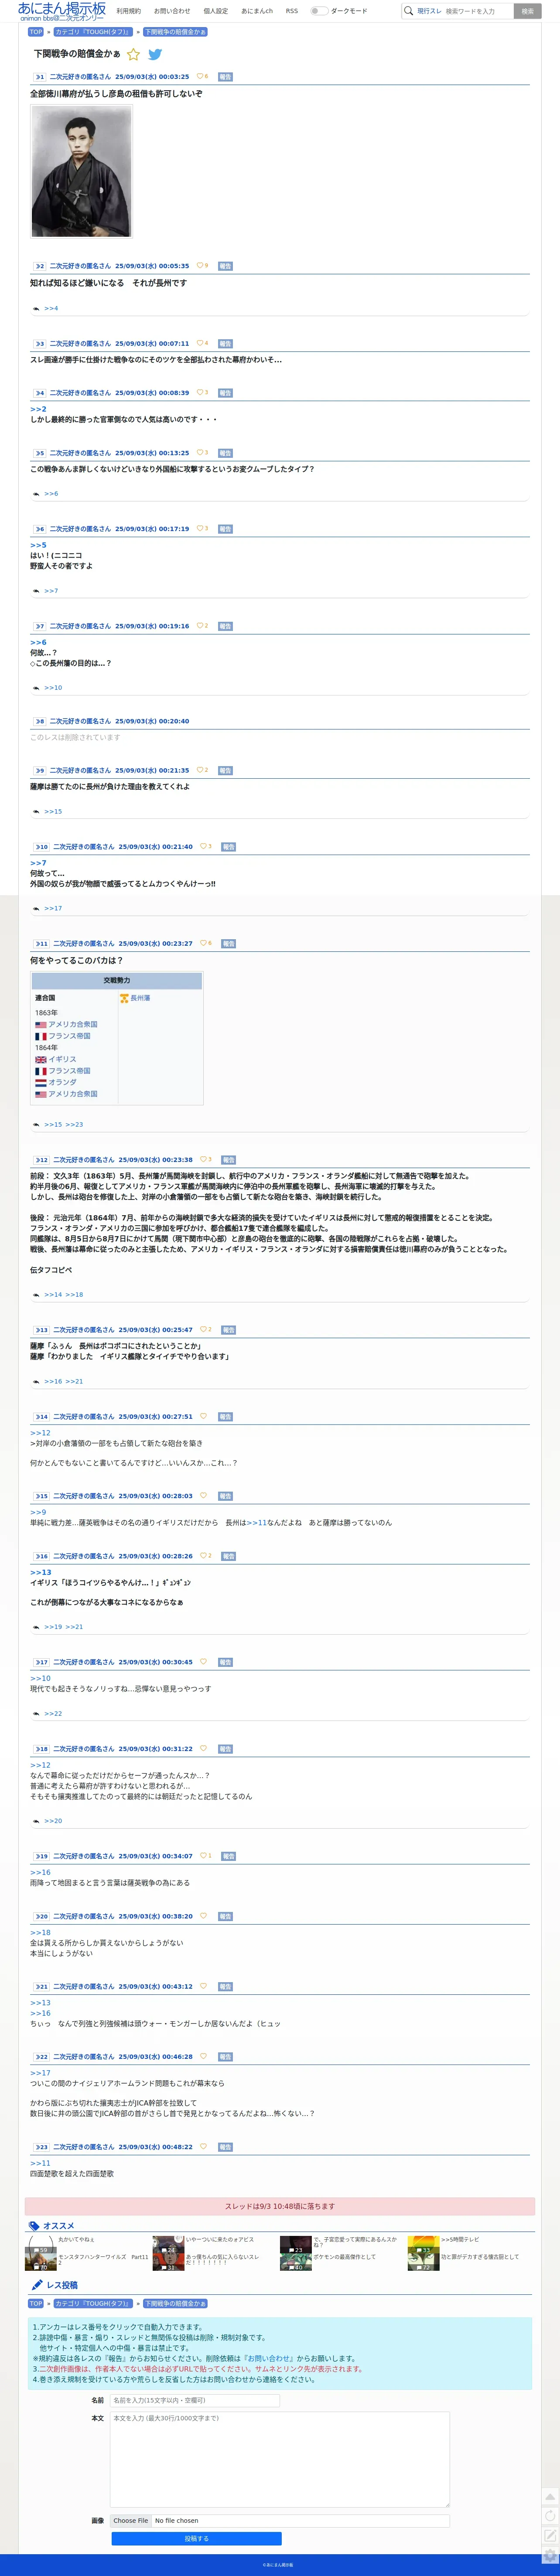560x2576 pixels.
Task: Open recommended thread ポケモンの最高傑作として
Action: [344, 2256]
